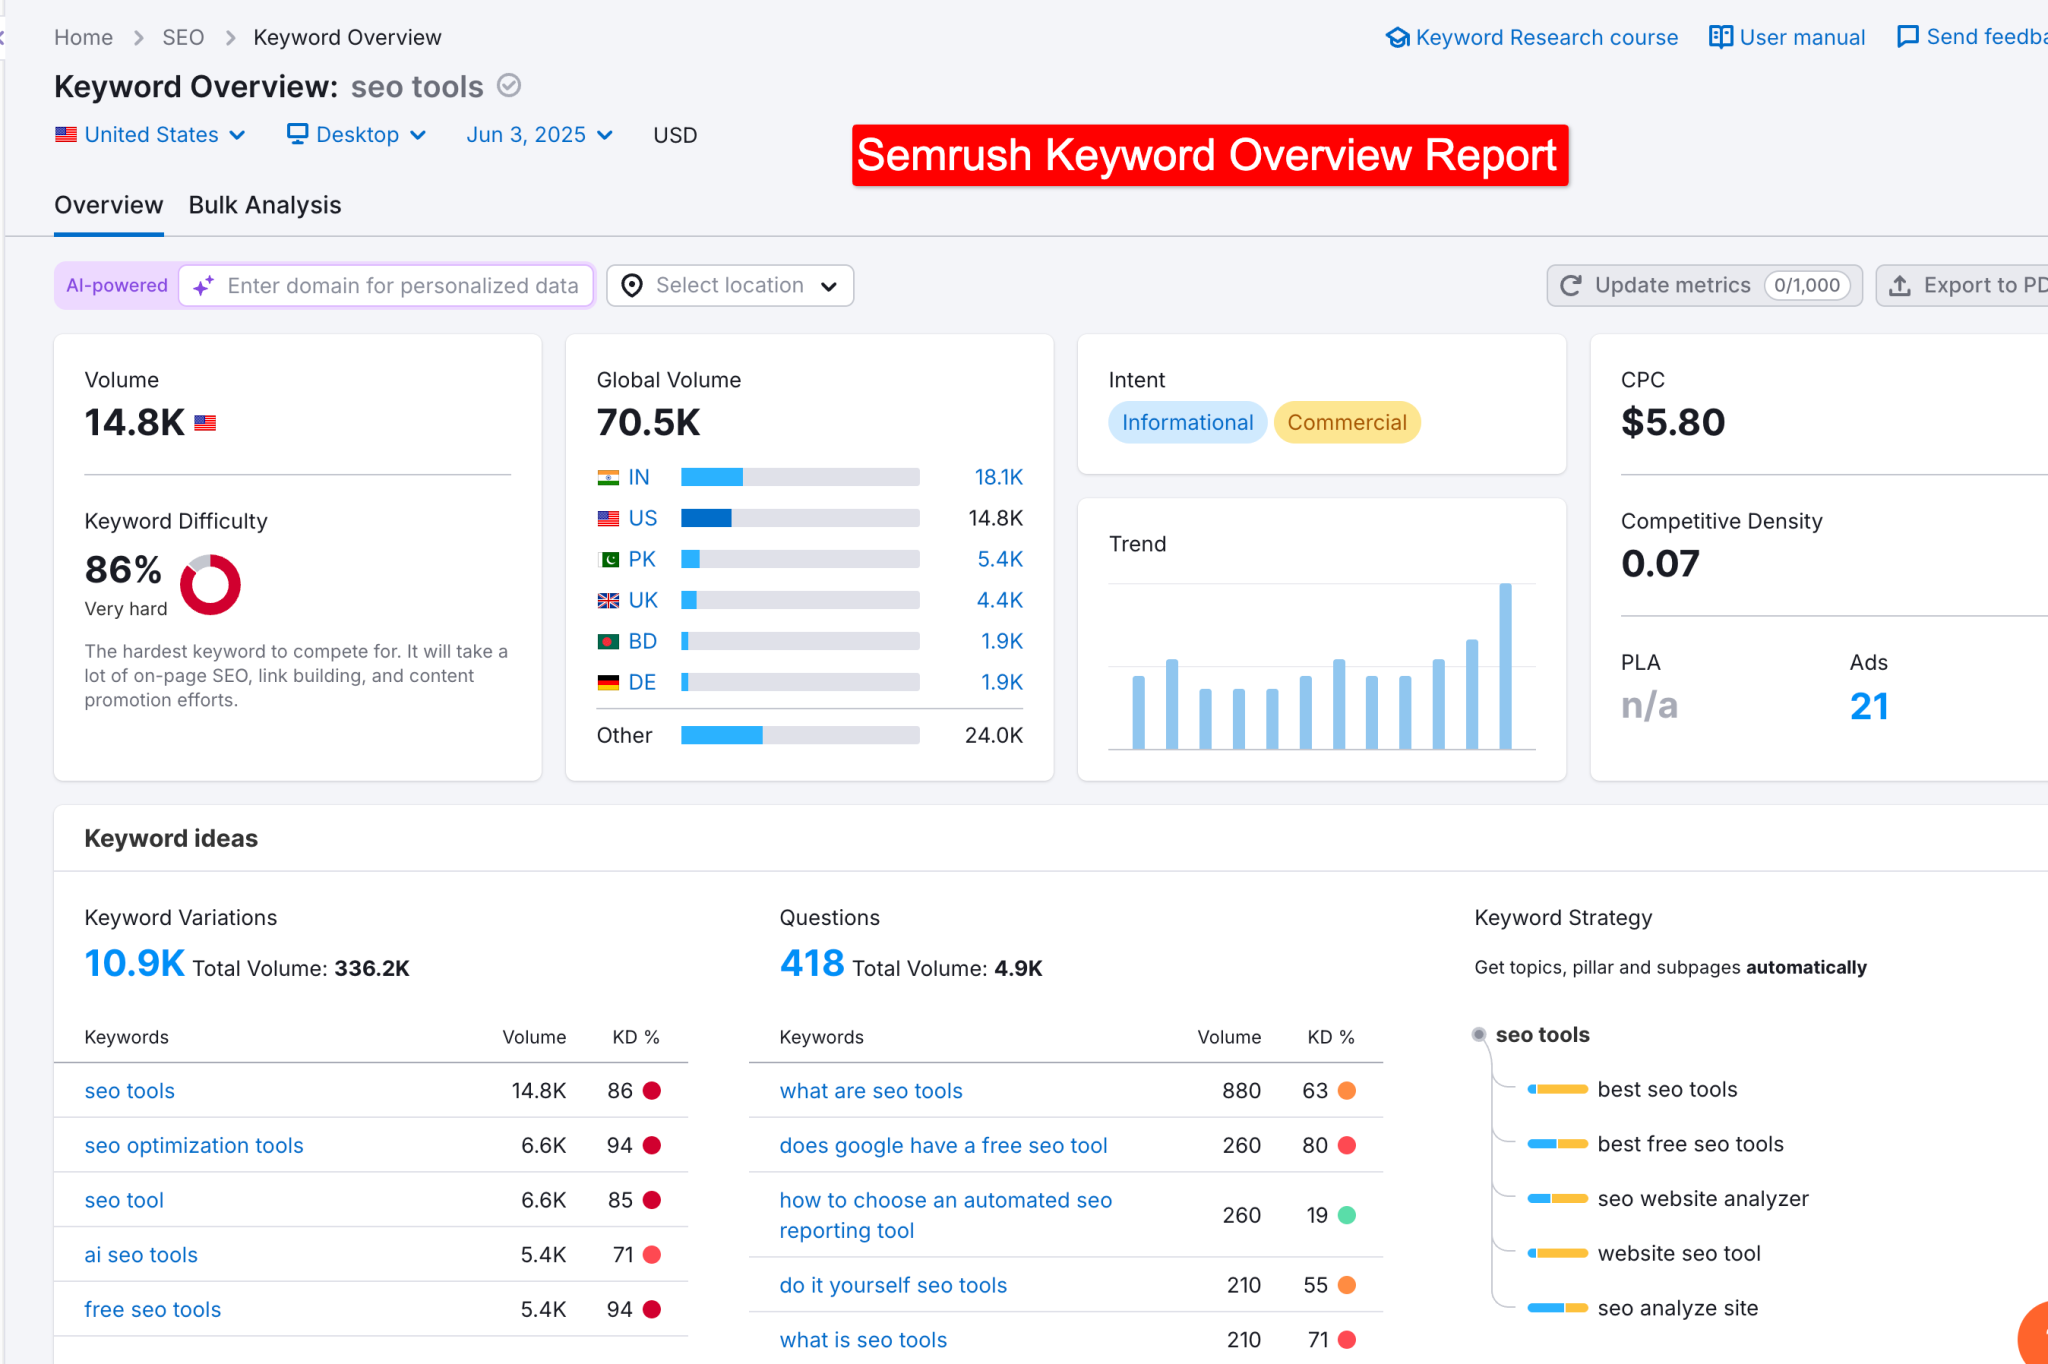2048x1364 pixels.
Task: Click the India flag icon
Action: pyautogui.click(x=608, y=477)
